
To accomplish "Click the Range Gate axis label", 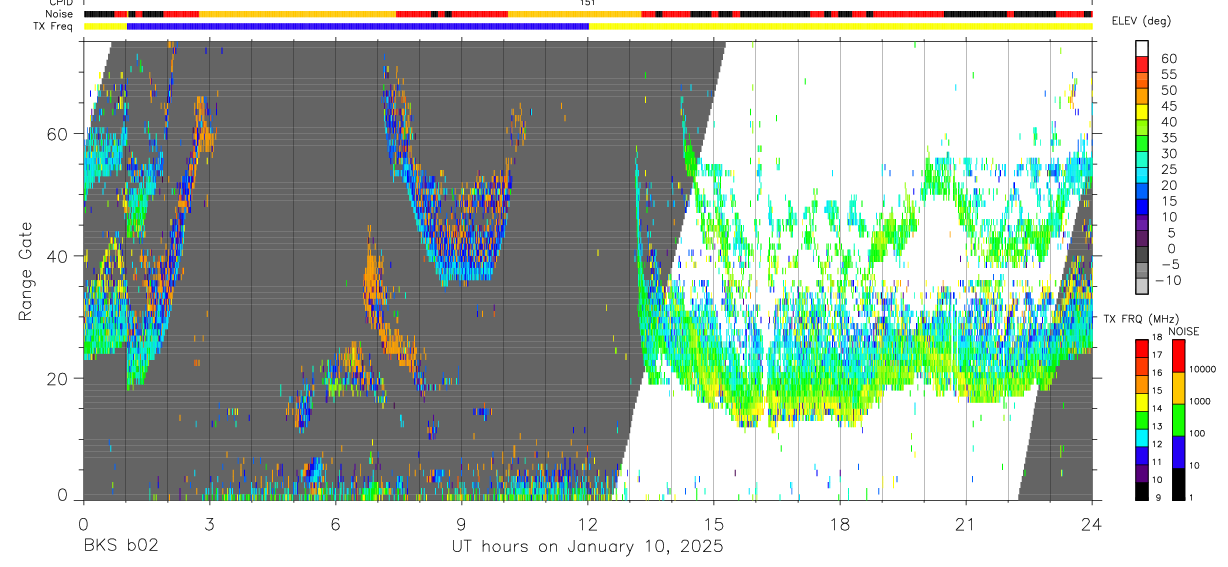I will click(x=26, y=270).
